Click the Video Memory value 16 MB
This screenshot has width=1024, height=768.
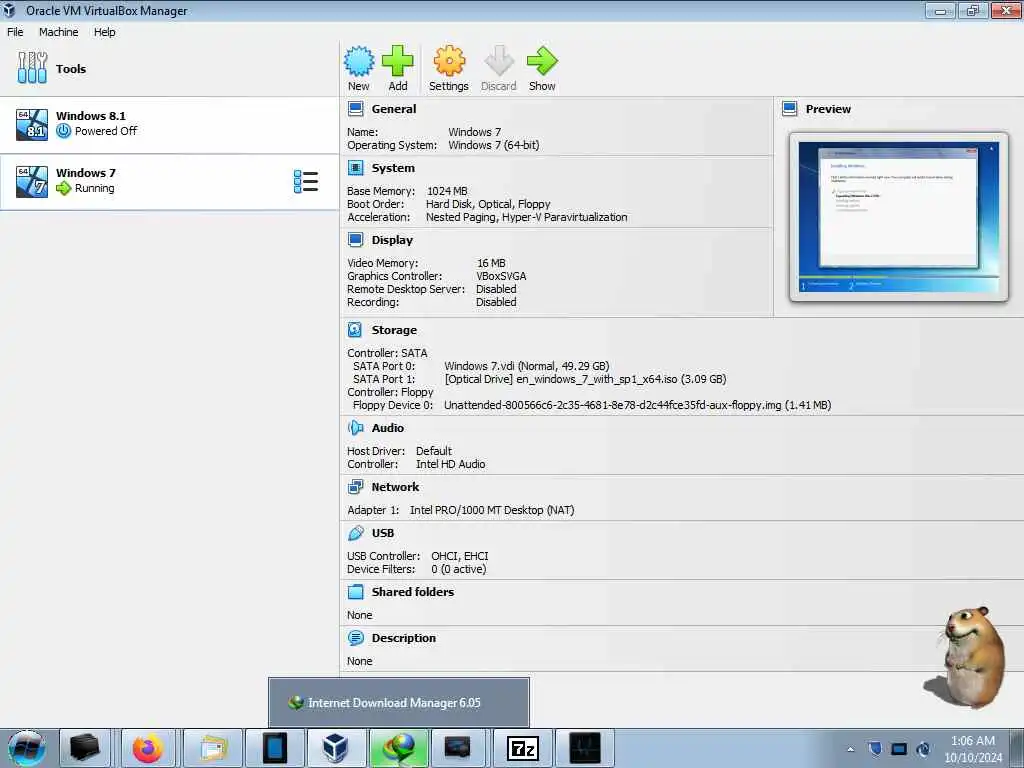coord(491,263)
